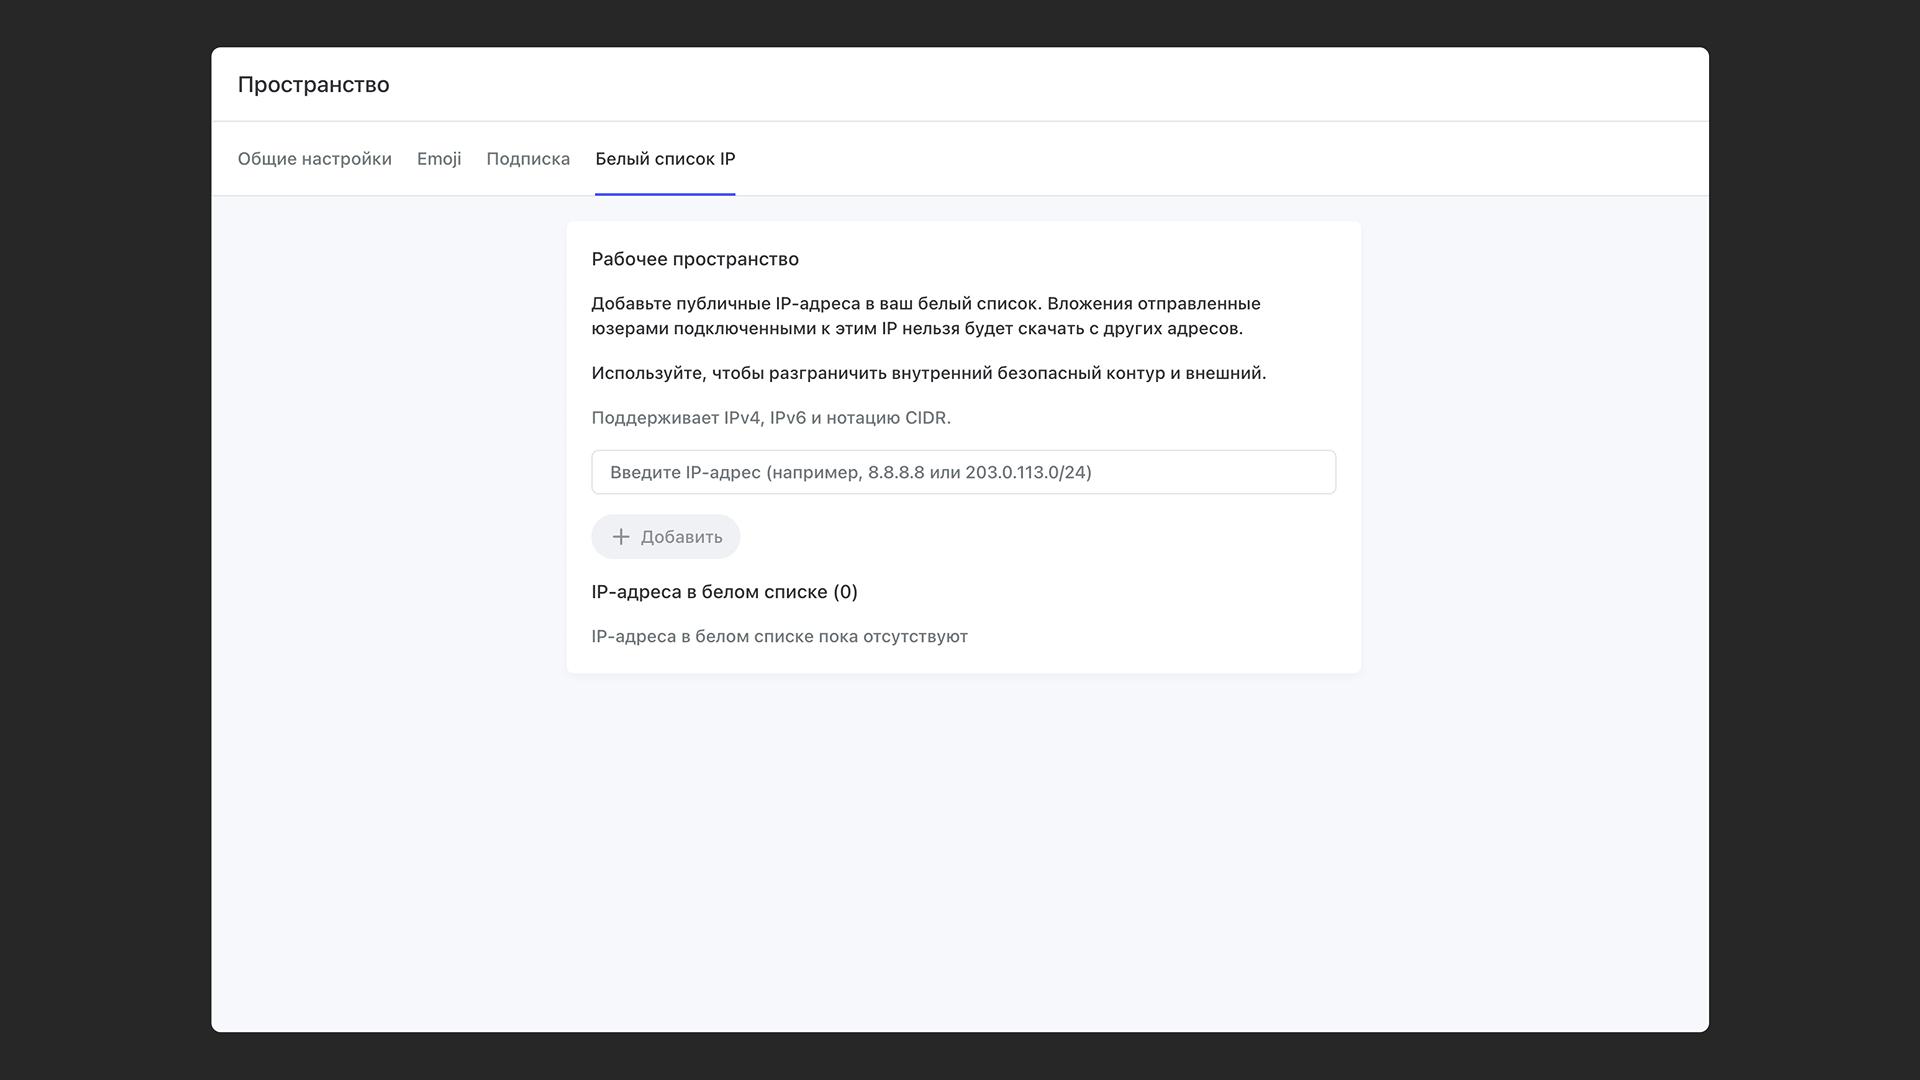Click the placeholder example 203.0.113.0/24 in input
The image size is (1920, 1080).
[x=1026, y=472]
